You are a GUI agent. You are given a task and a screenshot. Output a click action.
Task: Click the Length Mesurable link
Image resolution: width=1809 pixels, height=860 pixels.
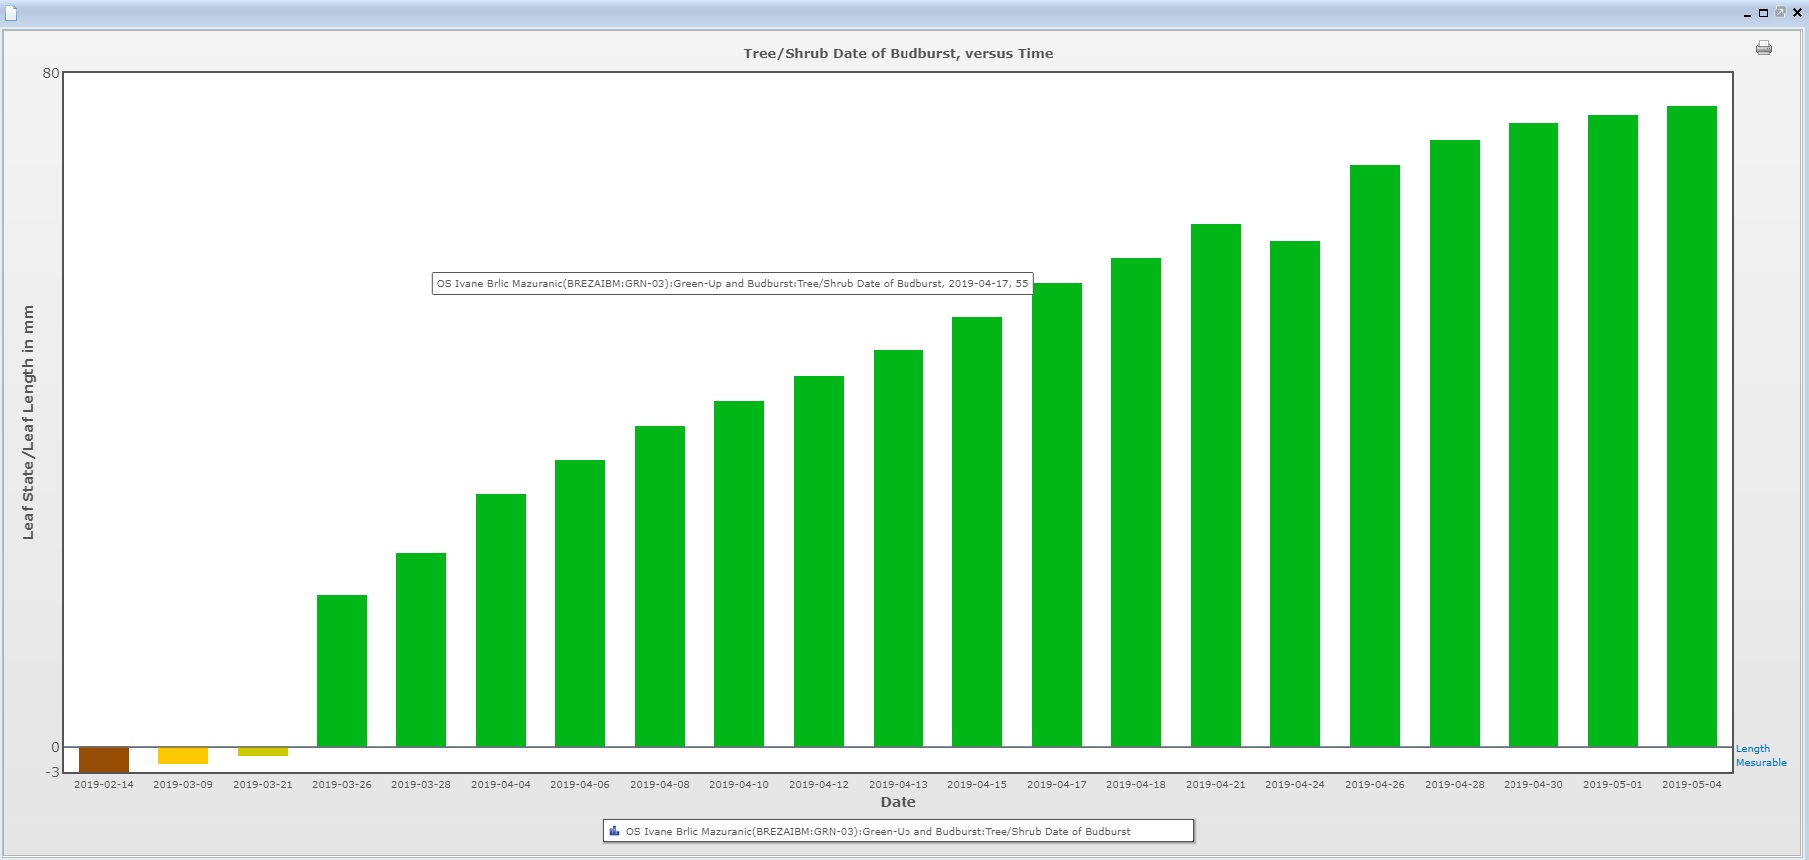point(1760,755)
